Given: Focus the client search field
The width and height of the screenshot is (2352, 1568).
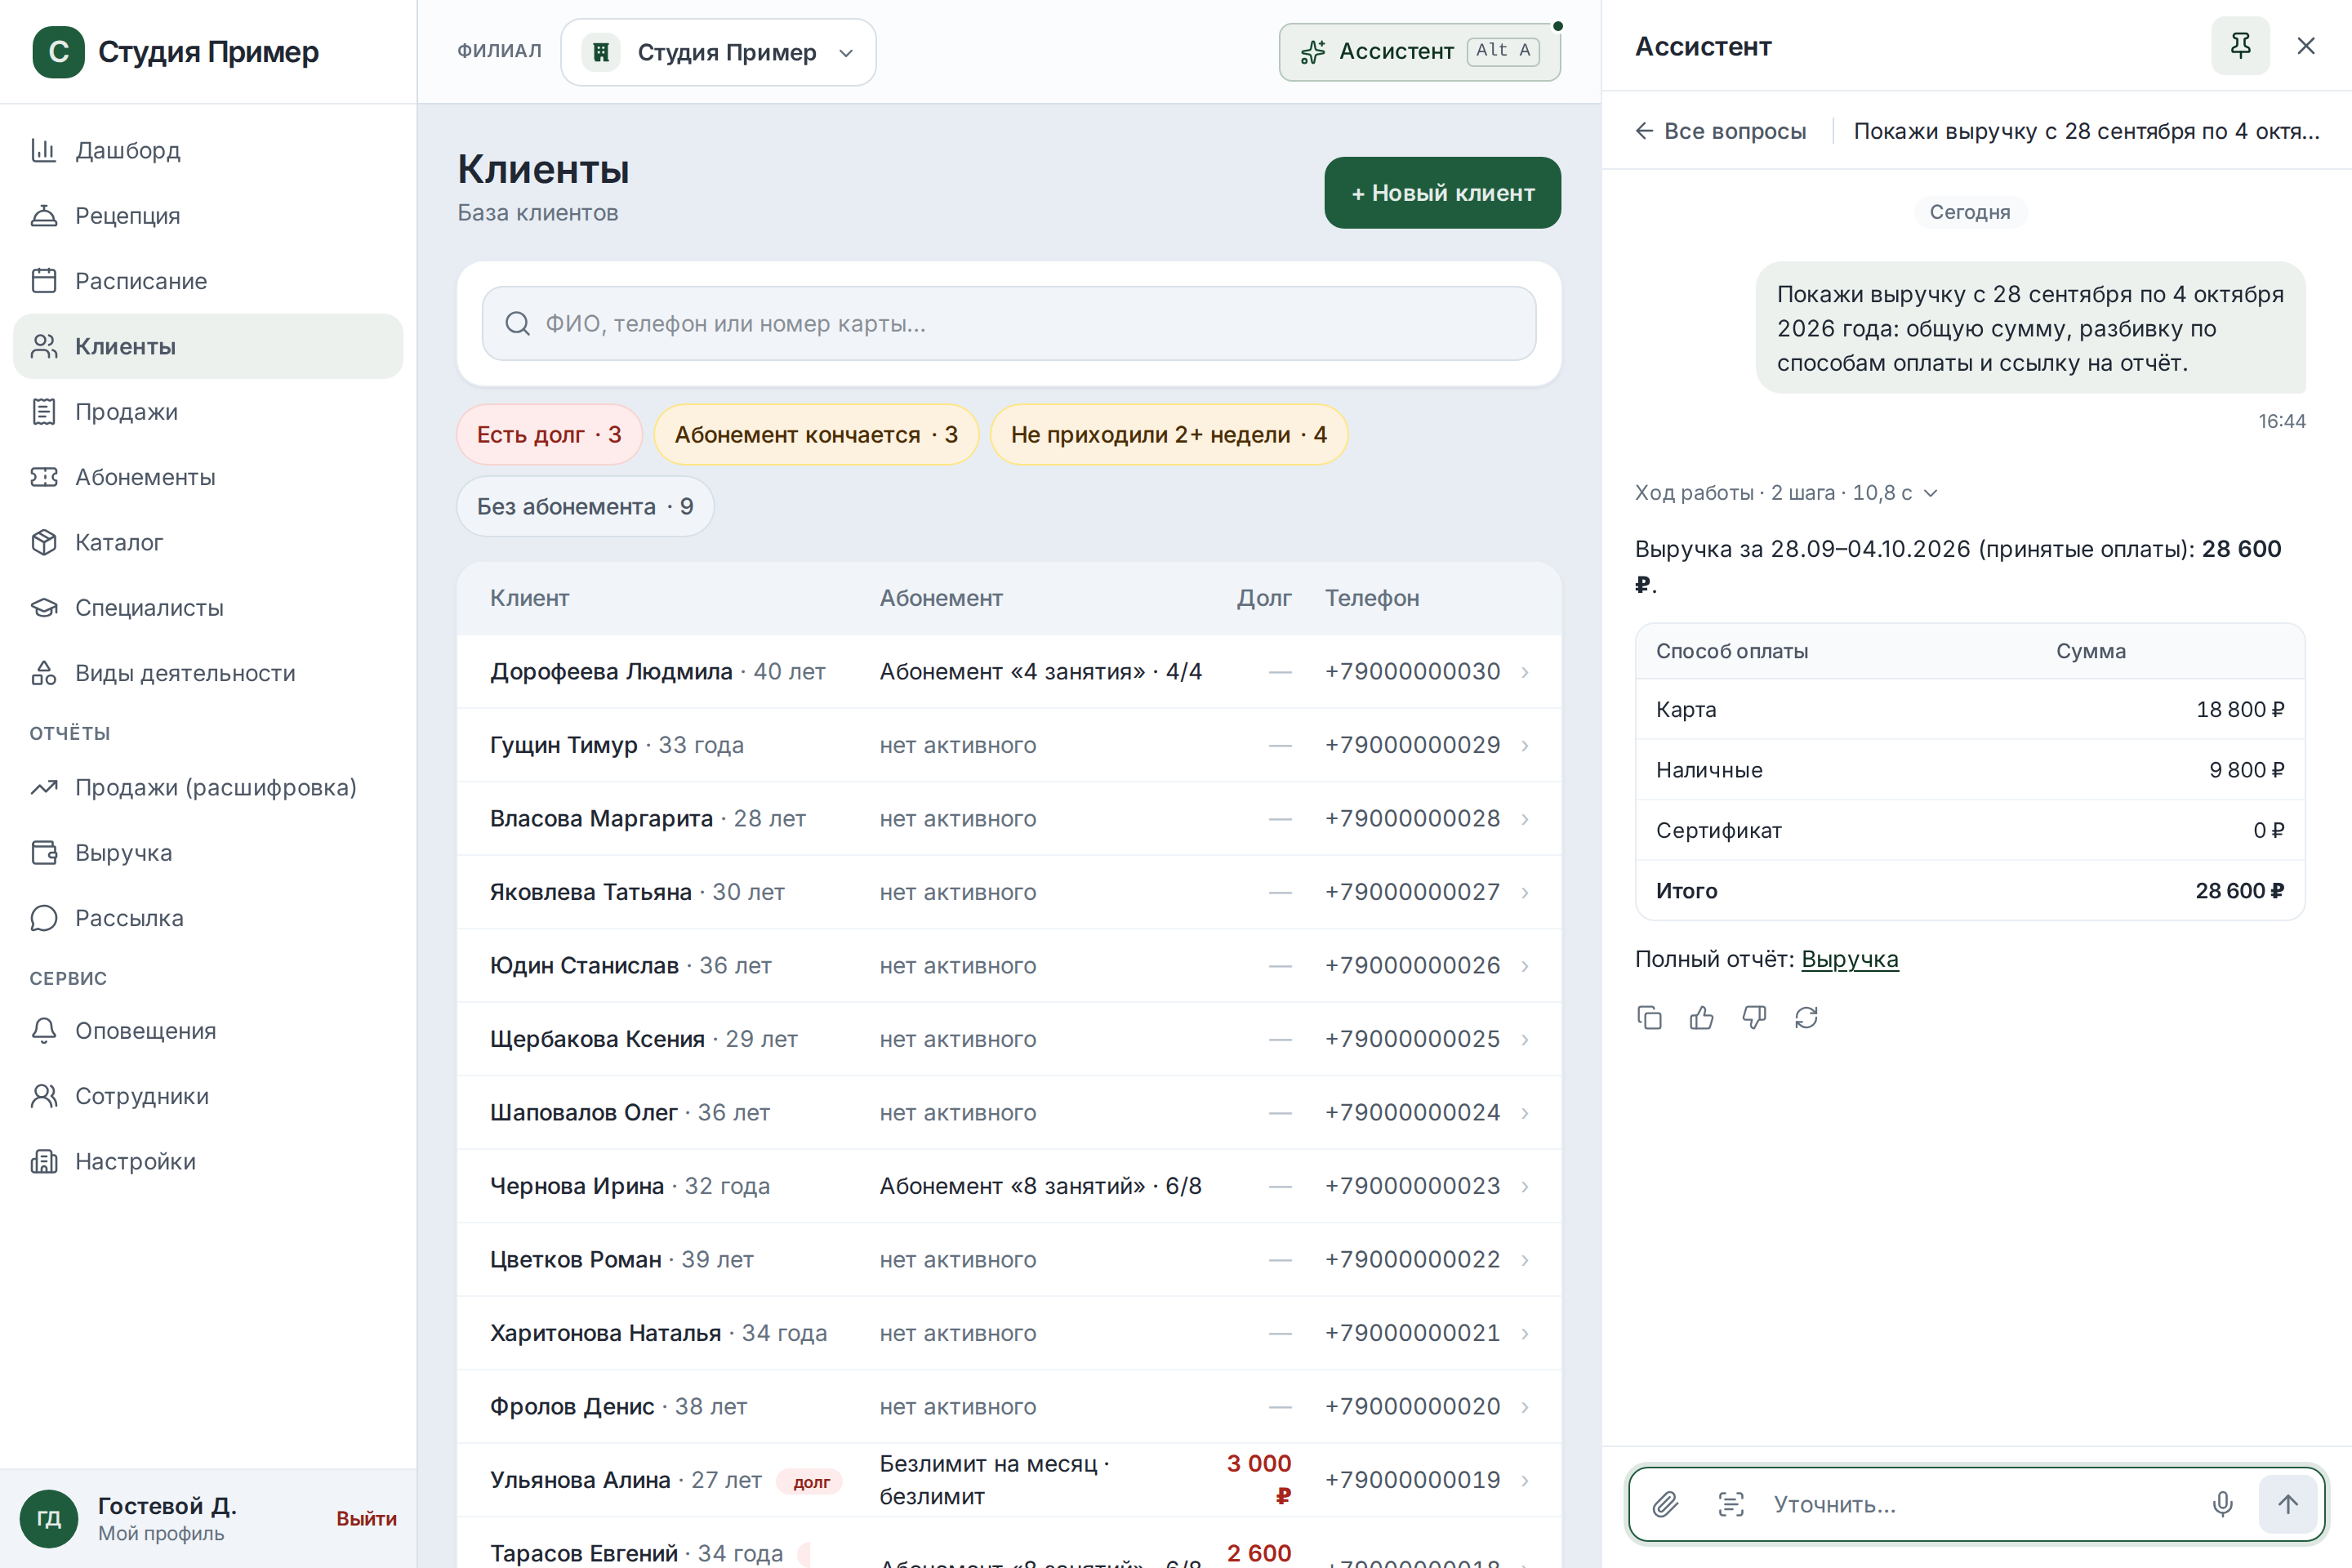Looking at the screenshot, I should pyautogui.click(x=1009, y=324).
